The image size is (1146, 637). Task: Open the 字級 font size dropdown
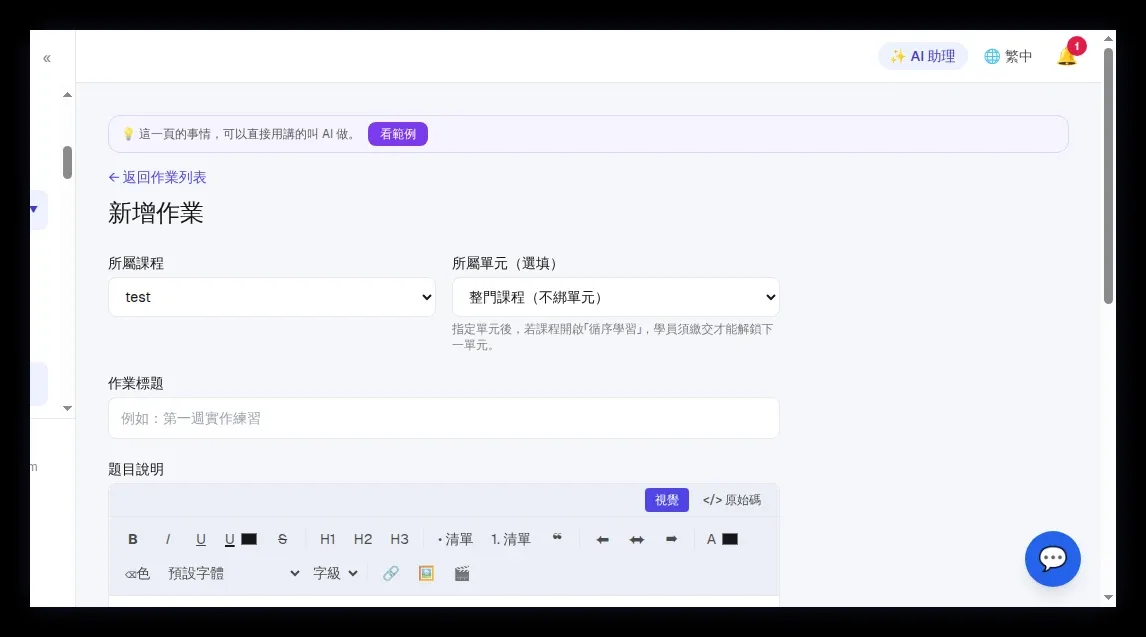(x=335, y=573)
